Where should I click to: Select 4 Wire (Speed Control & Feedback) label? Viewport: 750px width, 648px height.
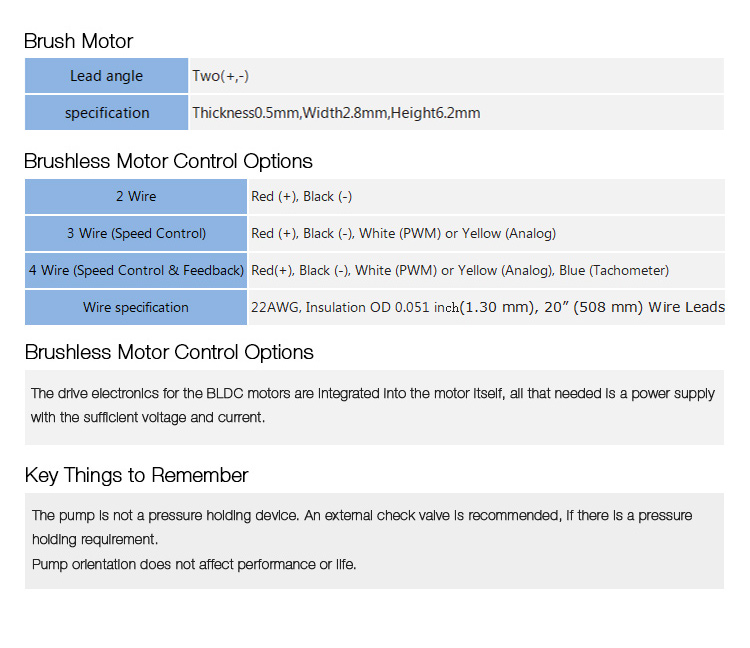point(136,270)
